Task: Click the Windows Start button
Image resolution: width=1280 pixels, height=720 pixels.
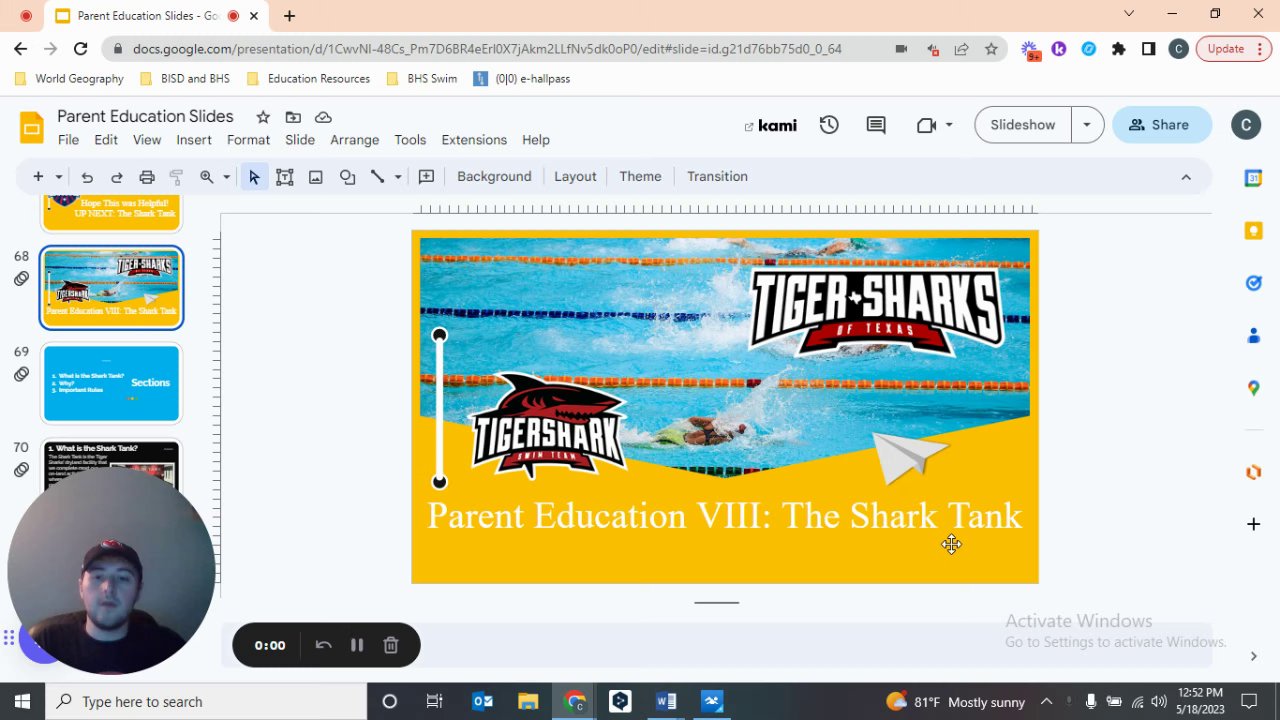Action: click(22, 701)
